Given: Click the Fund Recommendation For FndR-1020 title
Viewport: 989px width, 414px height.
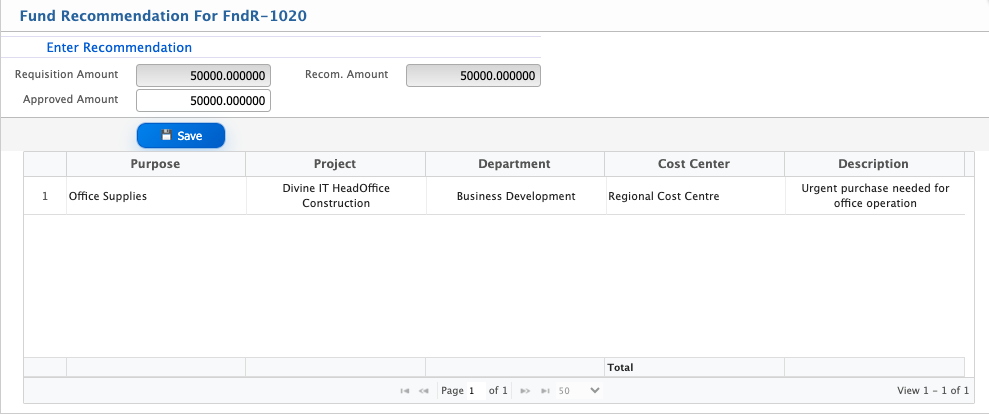Looking at the screenshot, I should point(163,16).
